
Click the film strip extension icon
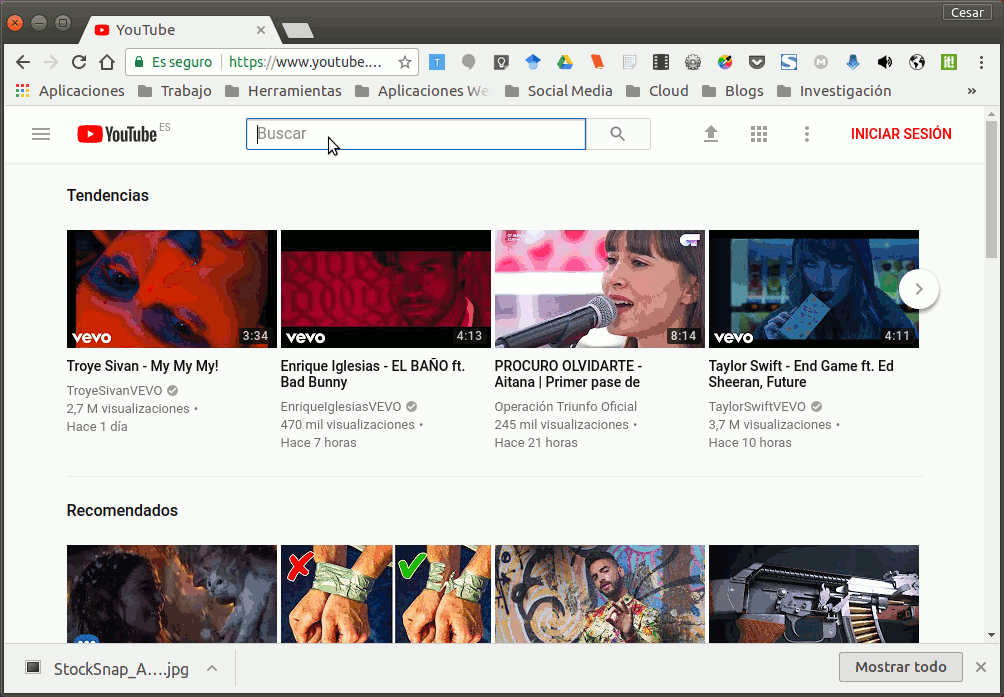pos(661,62)
